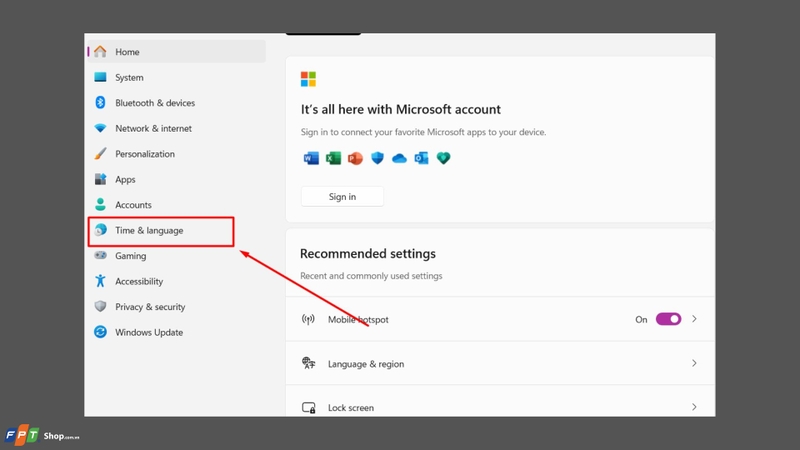Click the Bluetooth icon in sidebar
Viewport: 800px width, 450px height.
pos(101,103)
